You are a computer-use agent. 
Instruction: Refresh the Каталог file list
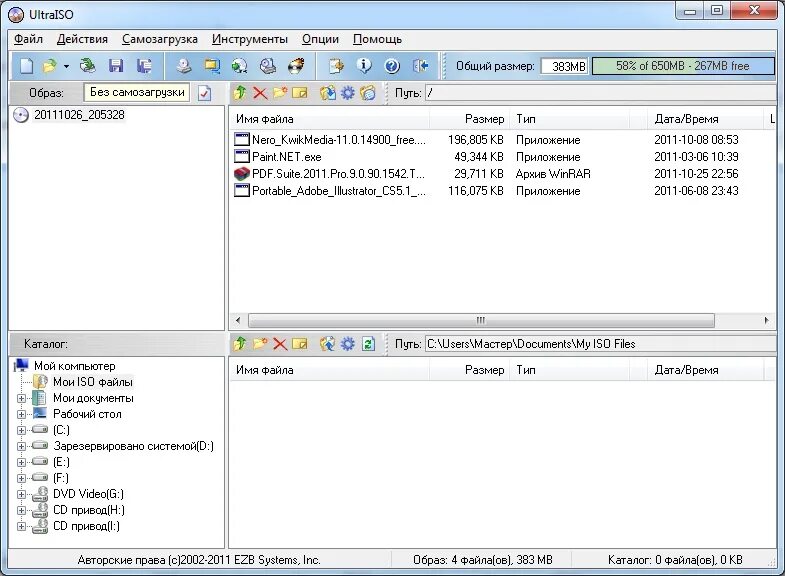pyautogui.click(x=368, y=344)
